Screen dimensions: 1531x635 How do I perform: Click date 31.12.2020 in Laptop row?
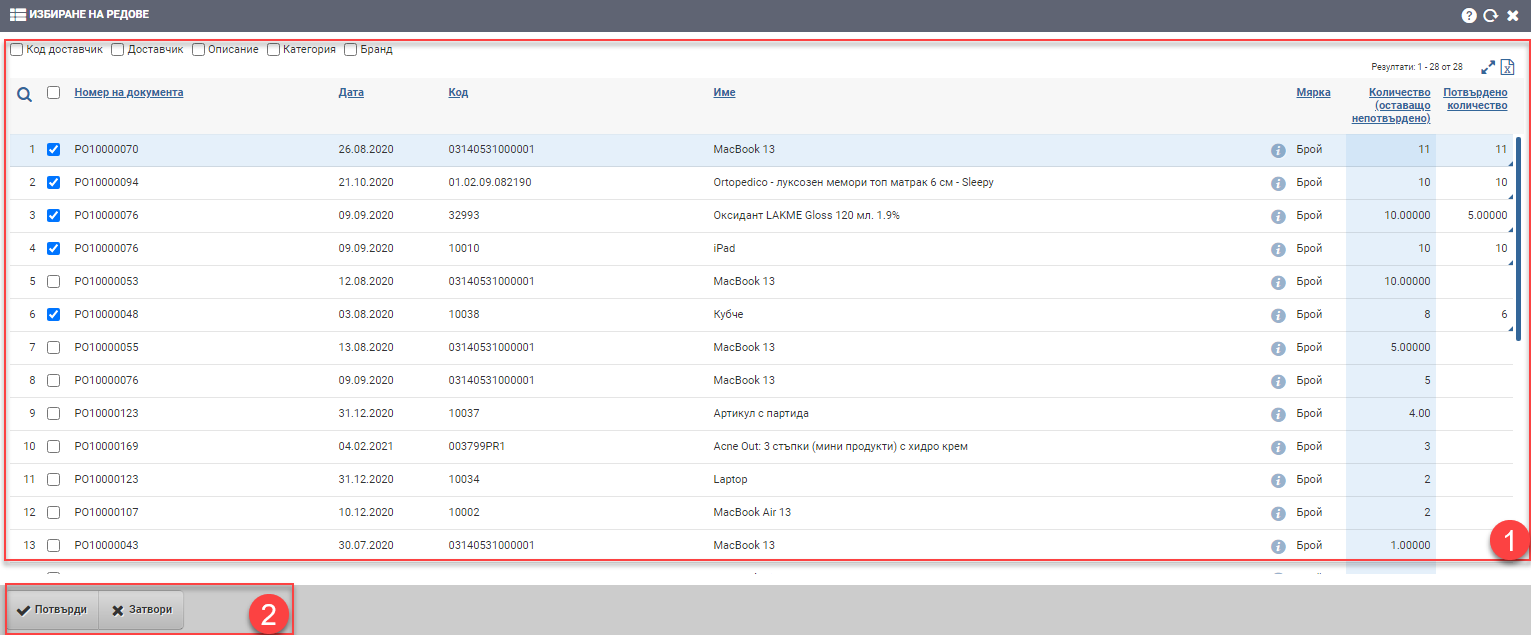366,479
